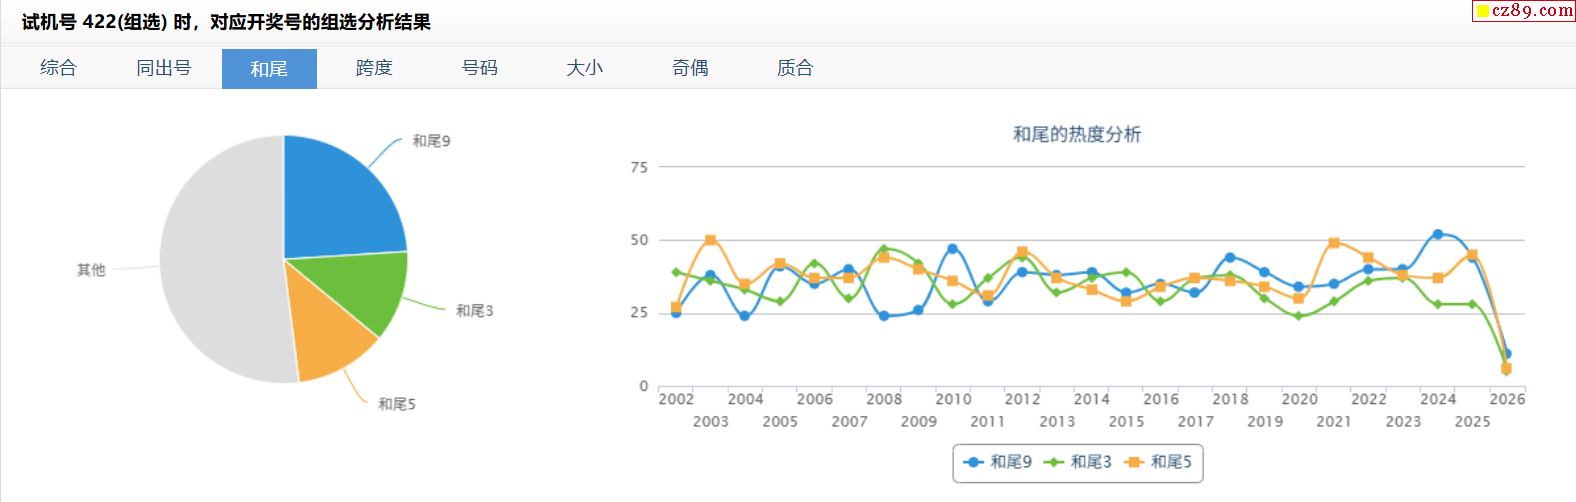Screen dimensions: 1576x502
Task: Toggle 和尾3 series in chart legend
Action: tap(1078, 462)
